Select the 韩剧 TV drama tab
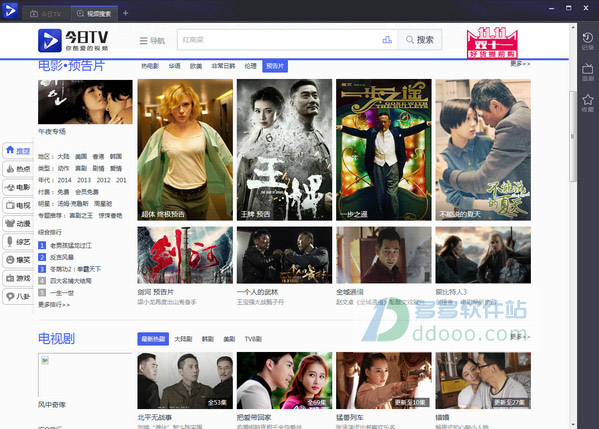Viewport: 599px width, 429px height. [x=208, y=339]
